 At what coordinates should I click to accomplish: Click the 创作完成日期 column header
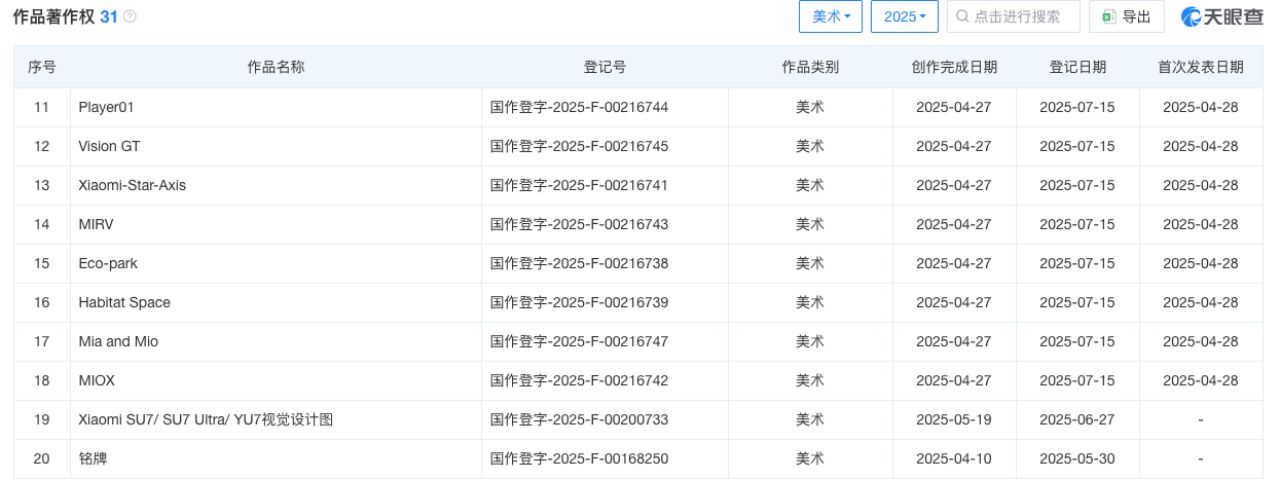pos(954,67)
